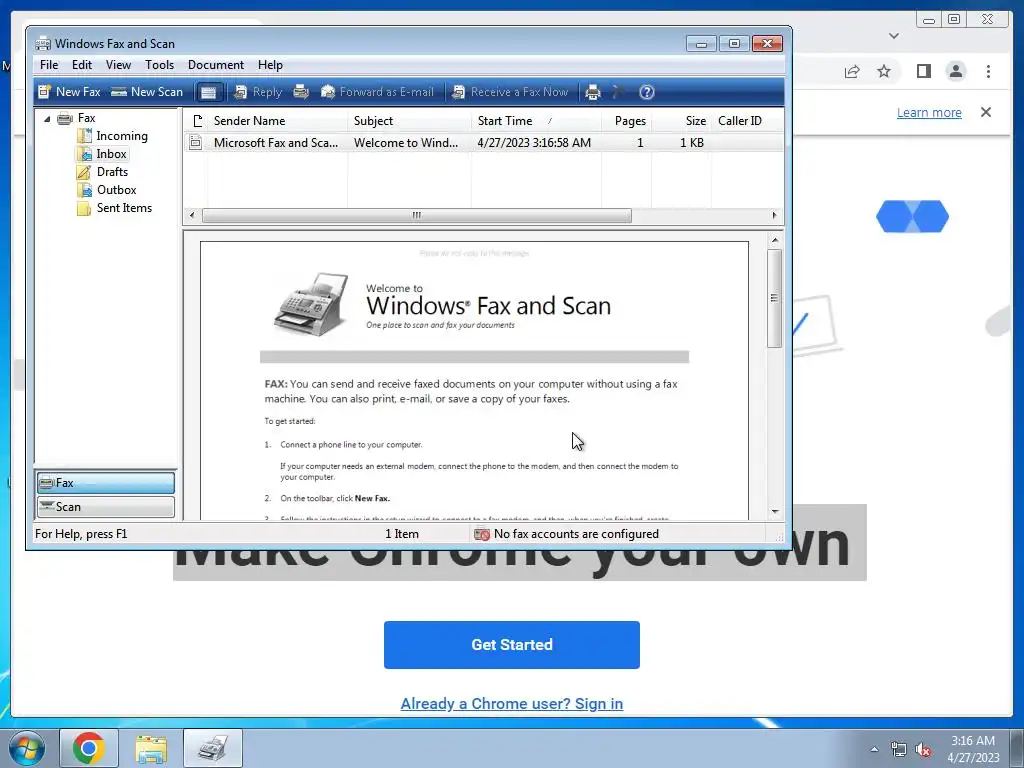Click Already a Chrome user? Sign in
This screenshot has height=768, width=1024.
point(512,704)
